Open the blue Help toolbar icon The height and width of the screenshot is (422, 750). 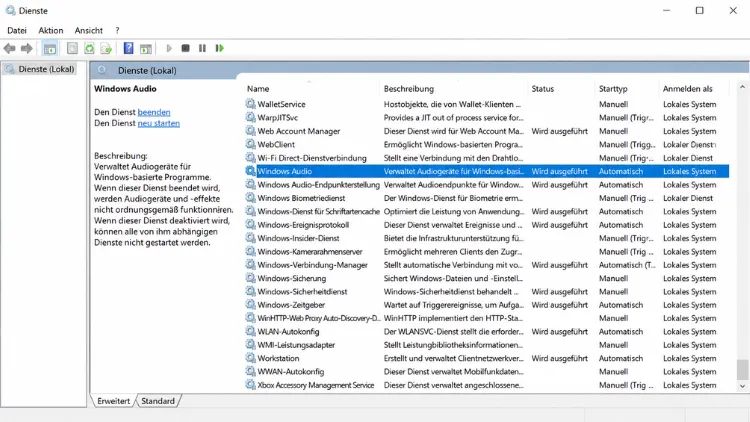point(128,48)
